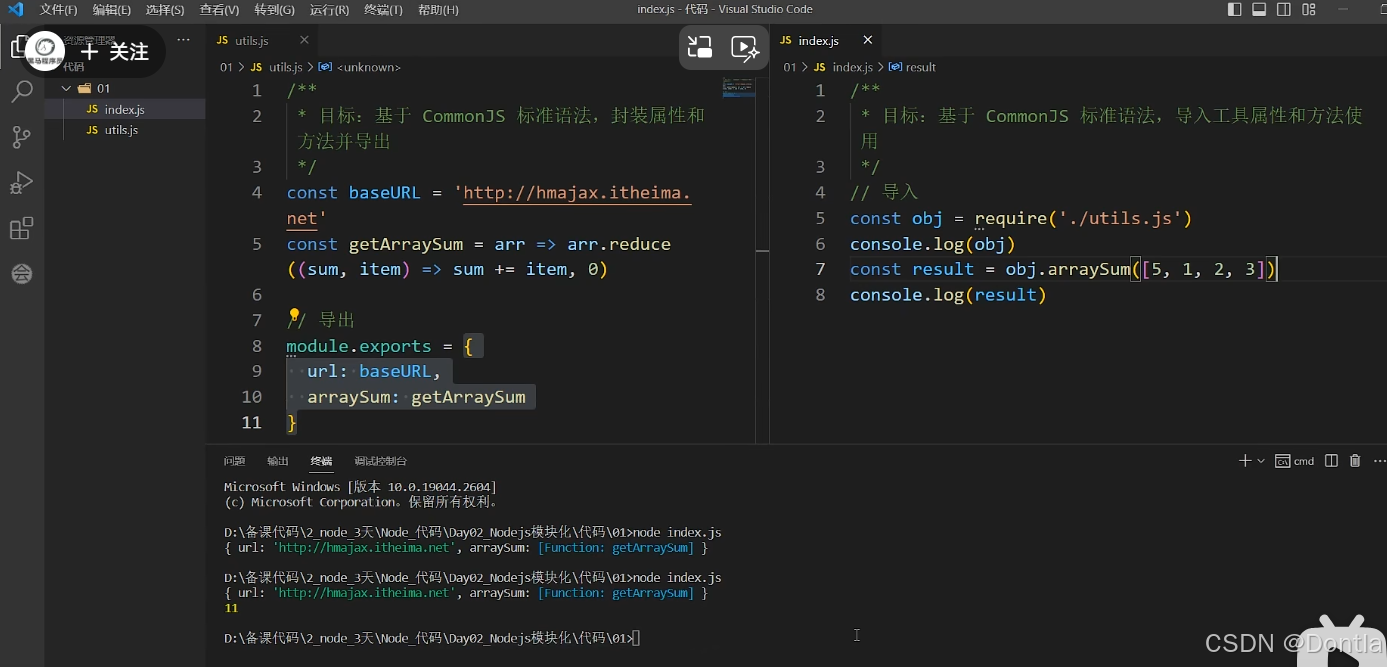Open the Extensions view

pyautogui.click(x=21, y=229)
